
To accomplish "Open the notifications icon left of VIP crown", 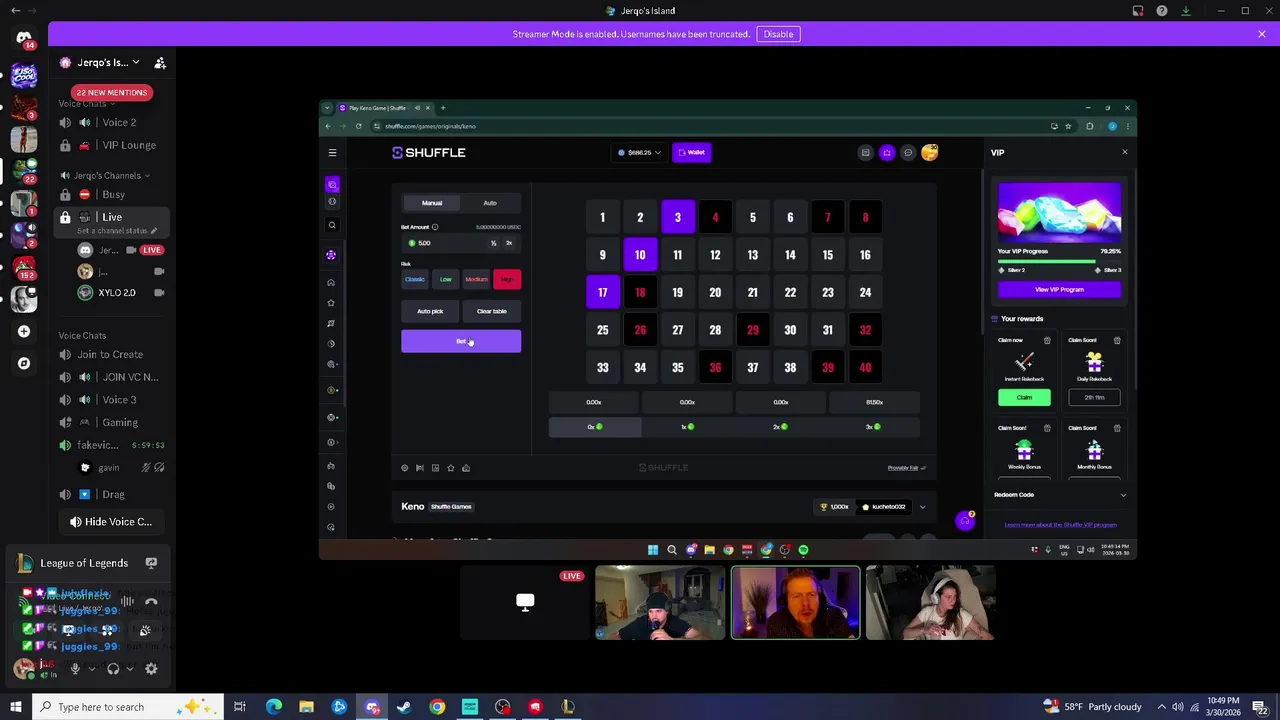I will 866,153.
